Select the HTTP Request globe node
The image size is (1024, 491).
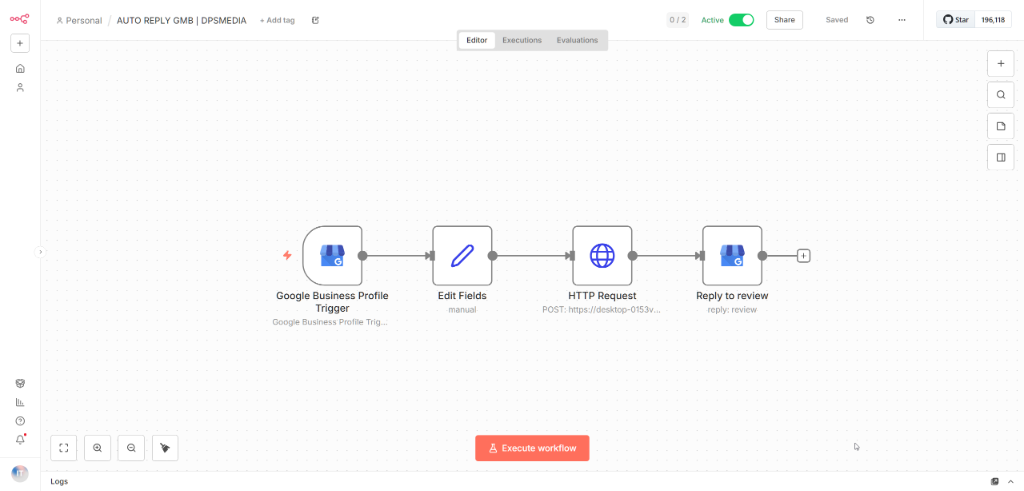pyautogui.click(x=602, y=255)
